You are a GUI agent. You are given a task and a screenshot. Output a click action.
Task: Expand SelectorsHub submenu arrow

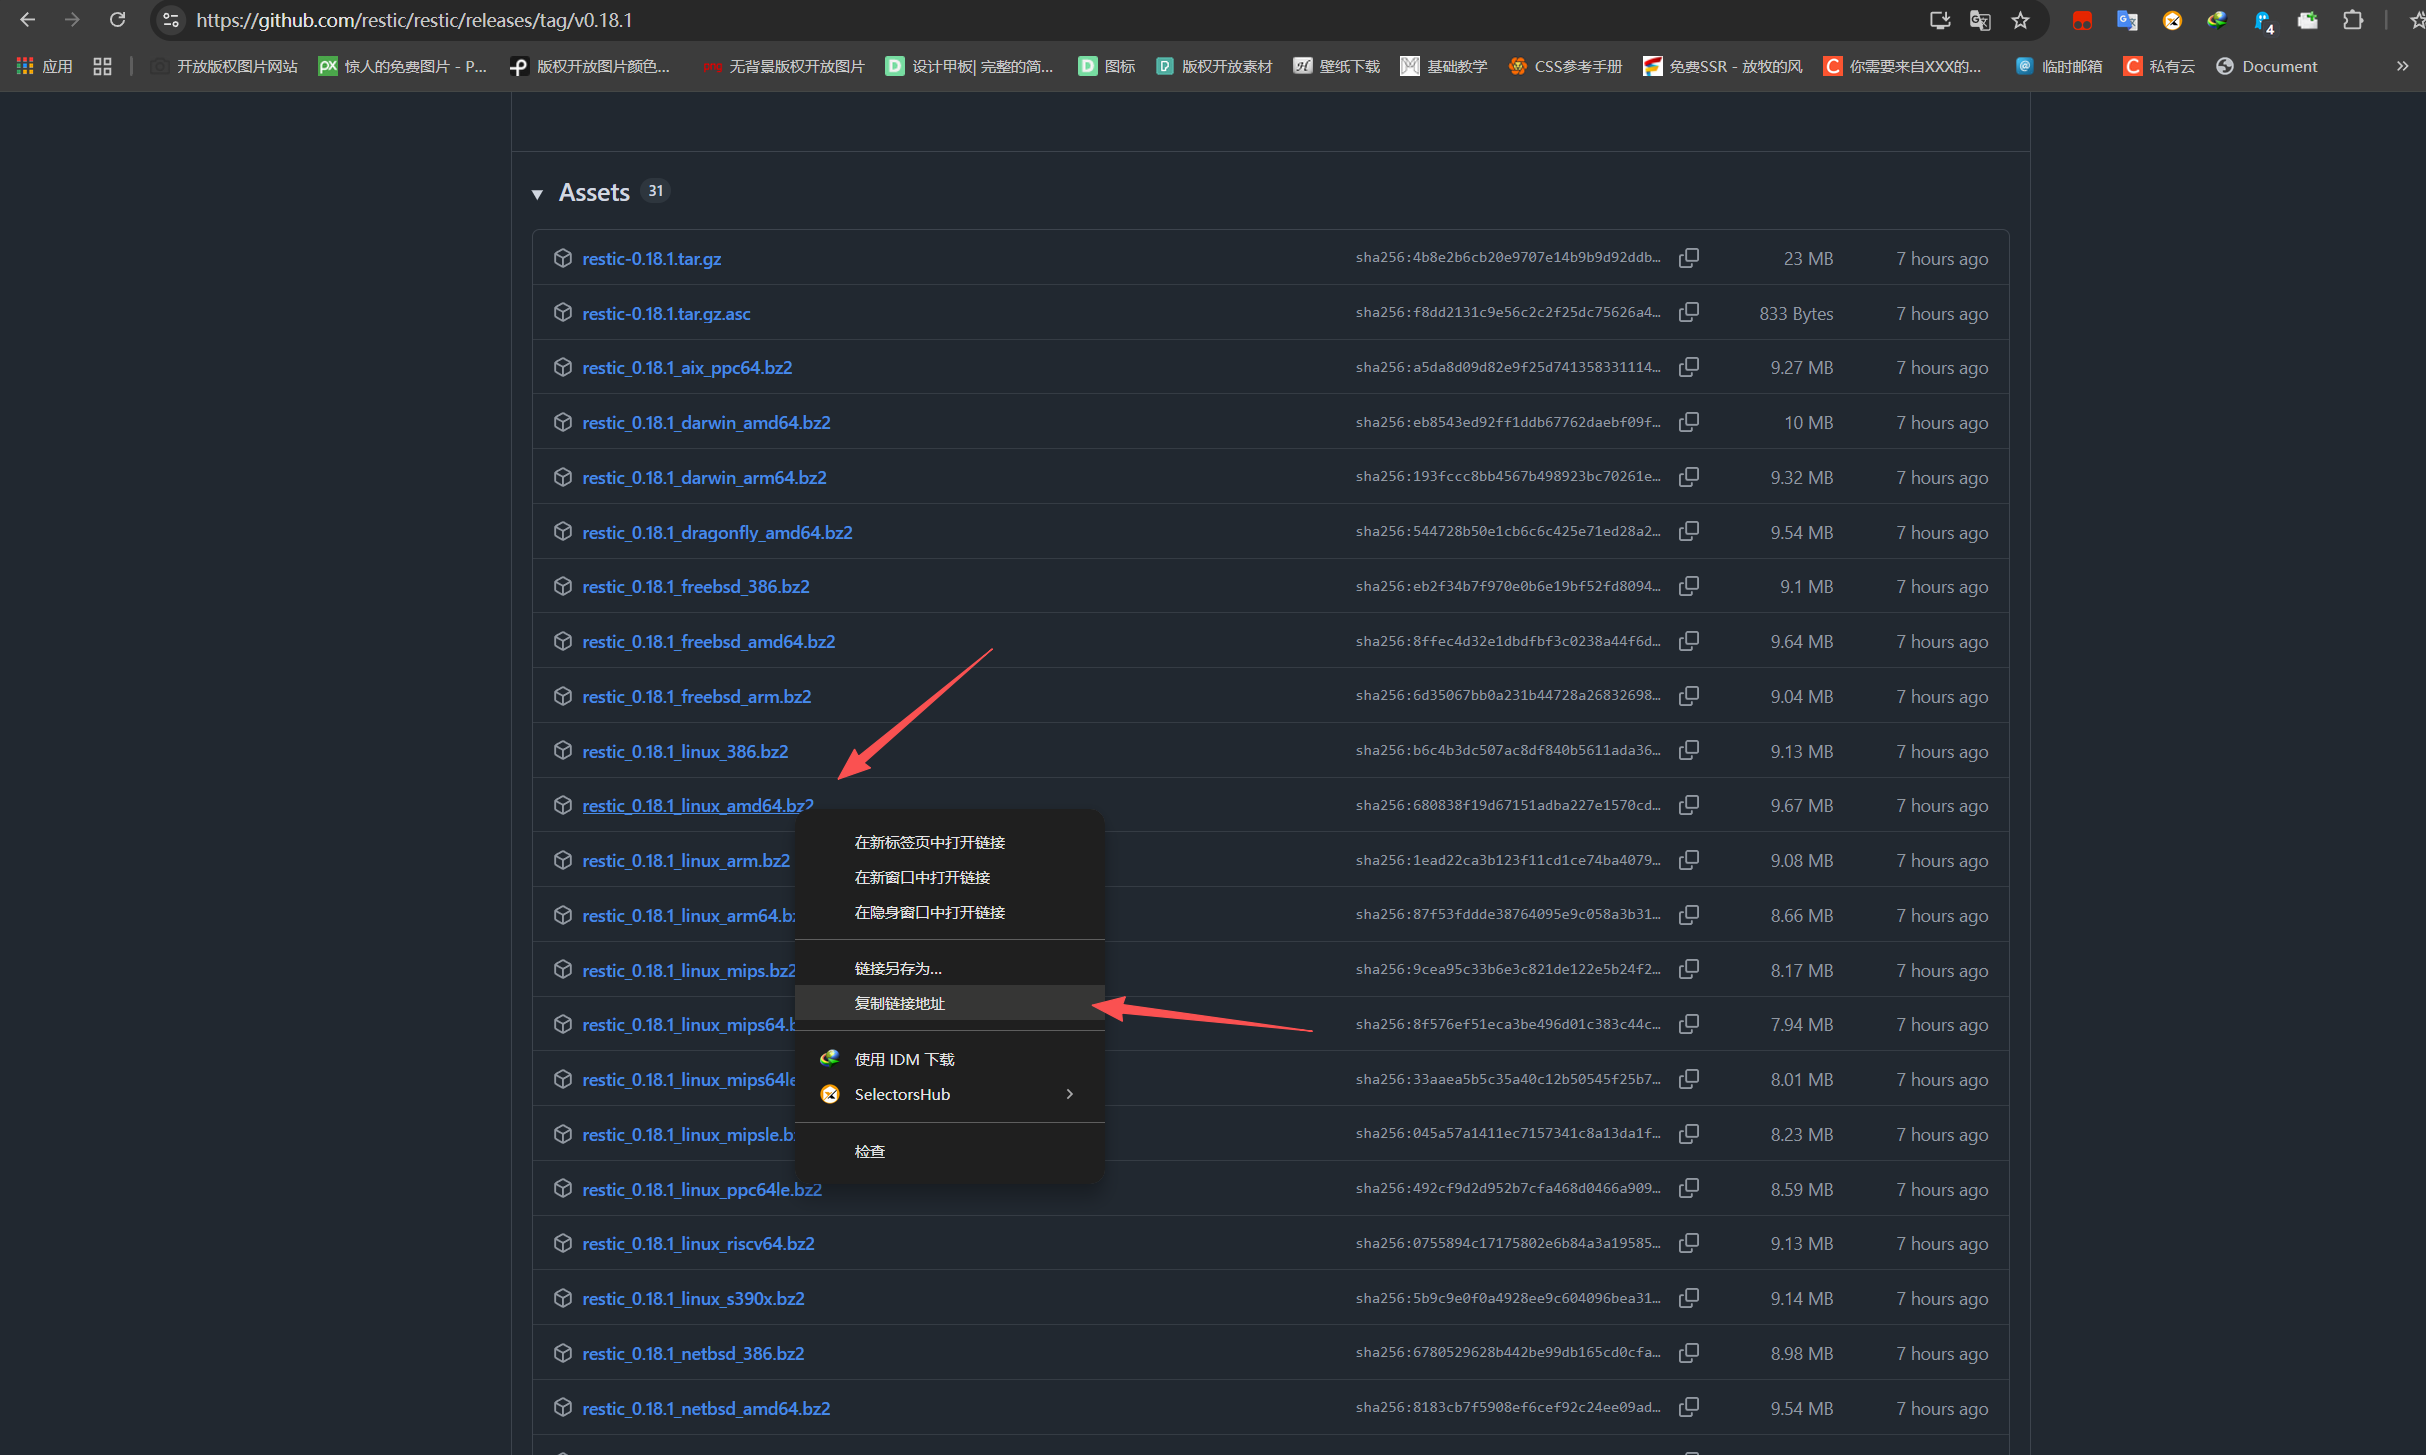pos(1070,1094)
